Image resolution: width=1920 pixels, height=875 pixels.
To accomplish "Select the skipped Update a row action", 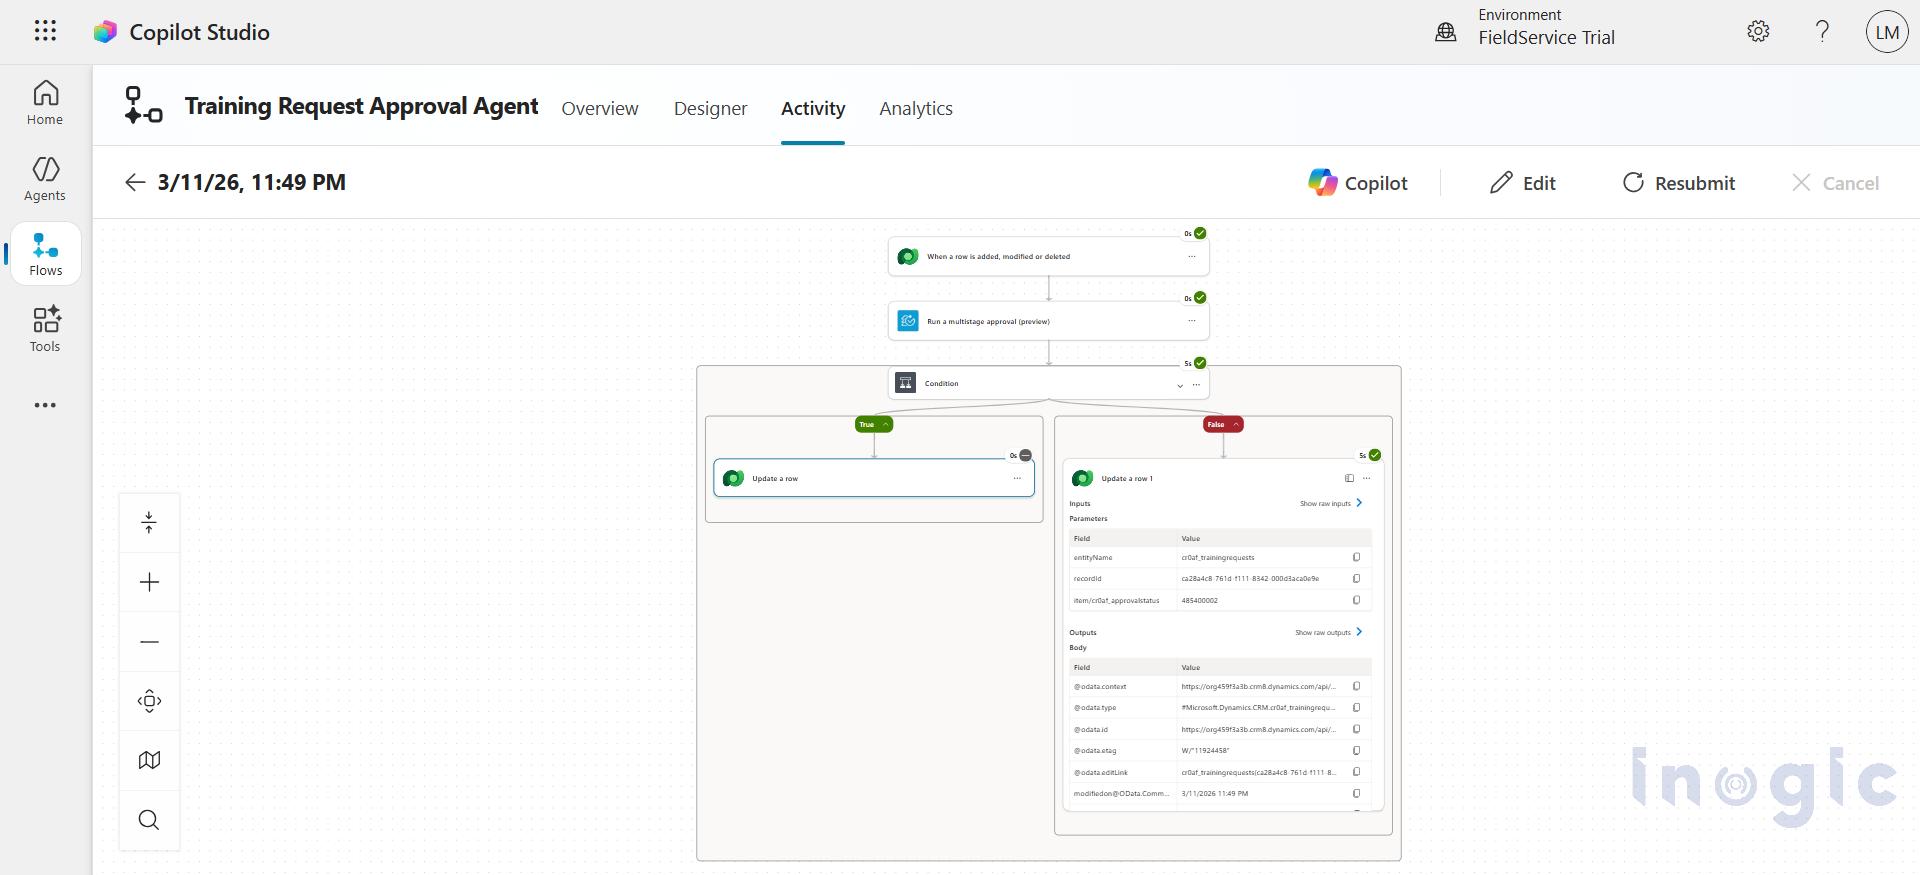I will point(874,478).
